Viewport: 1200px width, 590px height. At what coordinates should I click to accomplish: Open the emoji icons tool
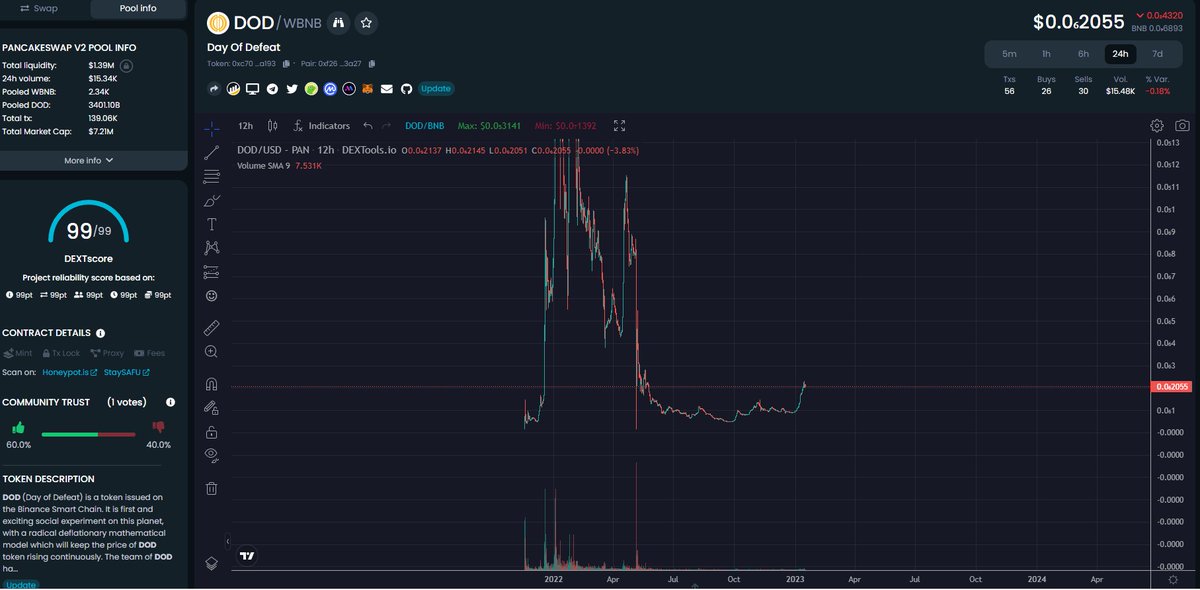pyautogui.click(x=211, y=296)
